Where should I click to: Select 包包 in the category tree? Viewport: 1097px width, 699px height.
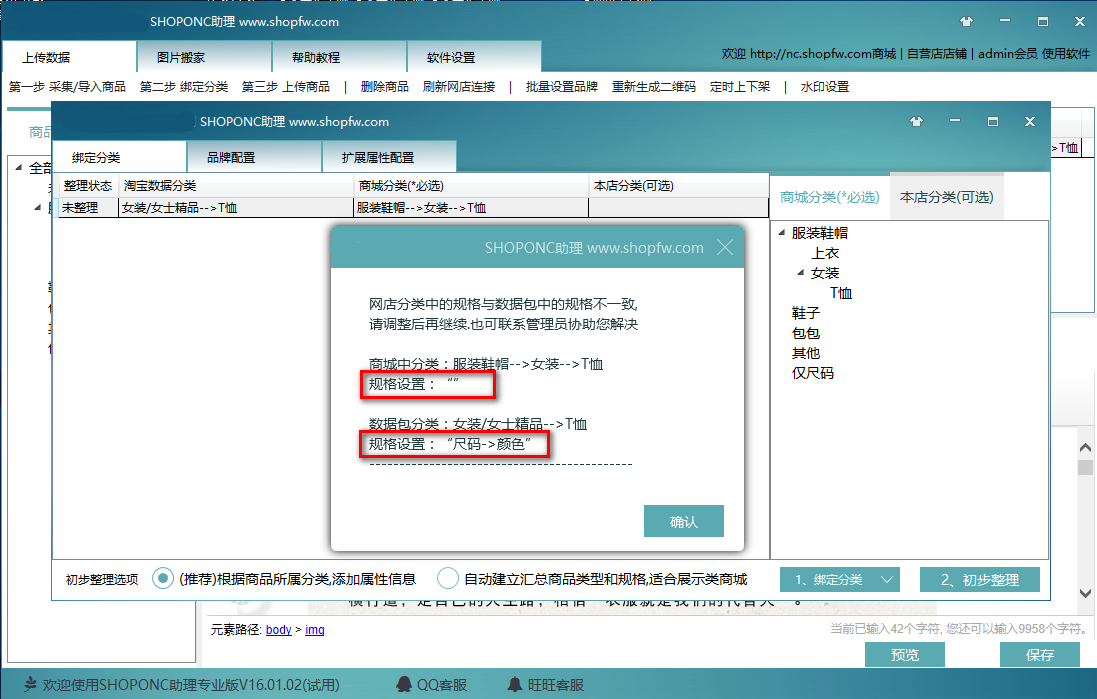coord(805,333)
